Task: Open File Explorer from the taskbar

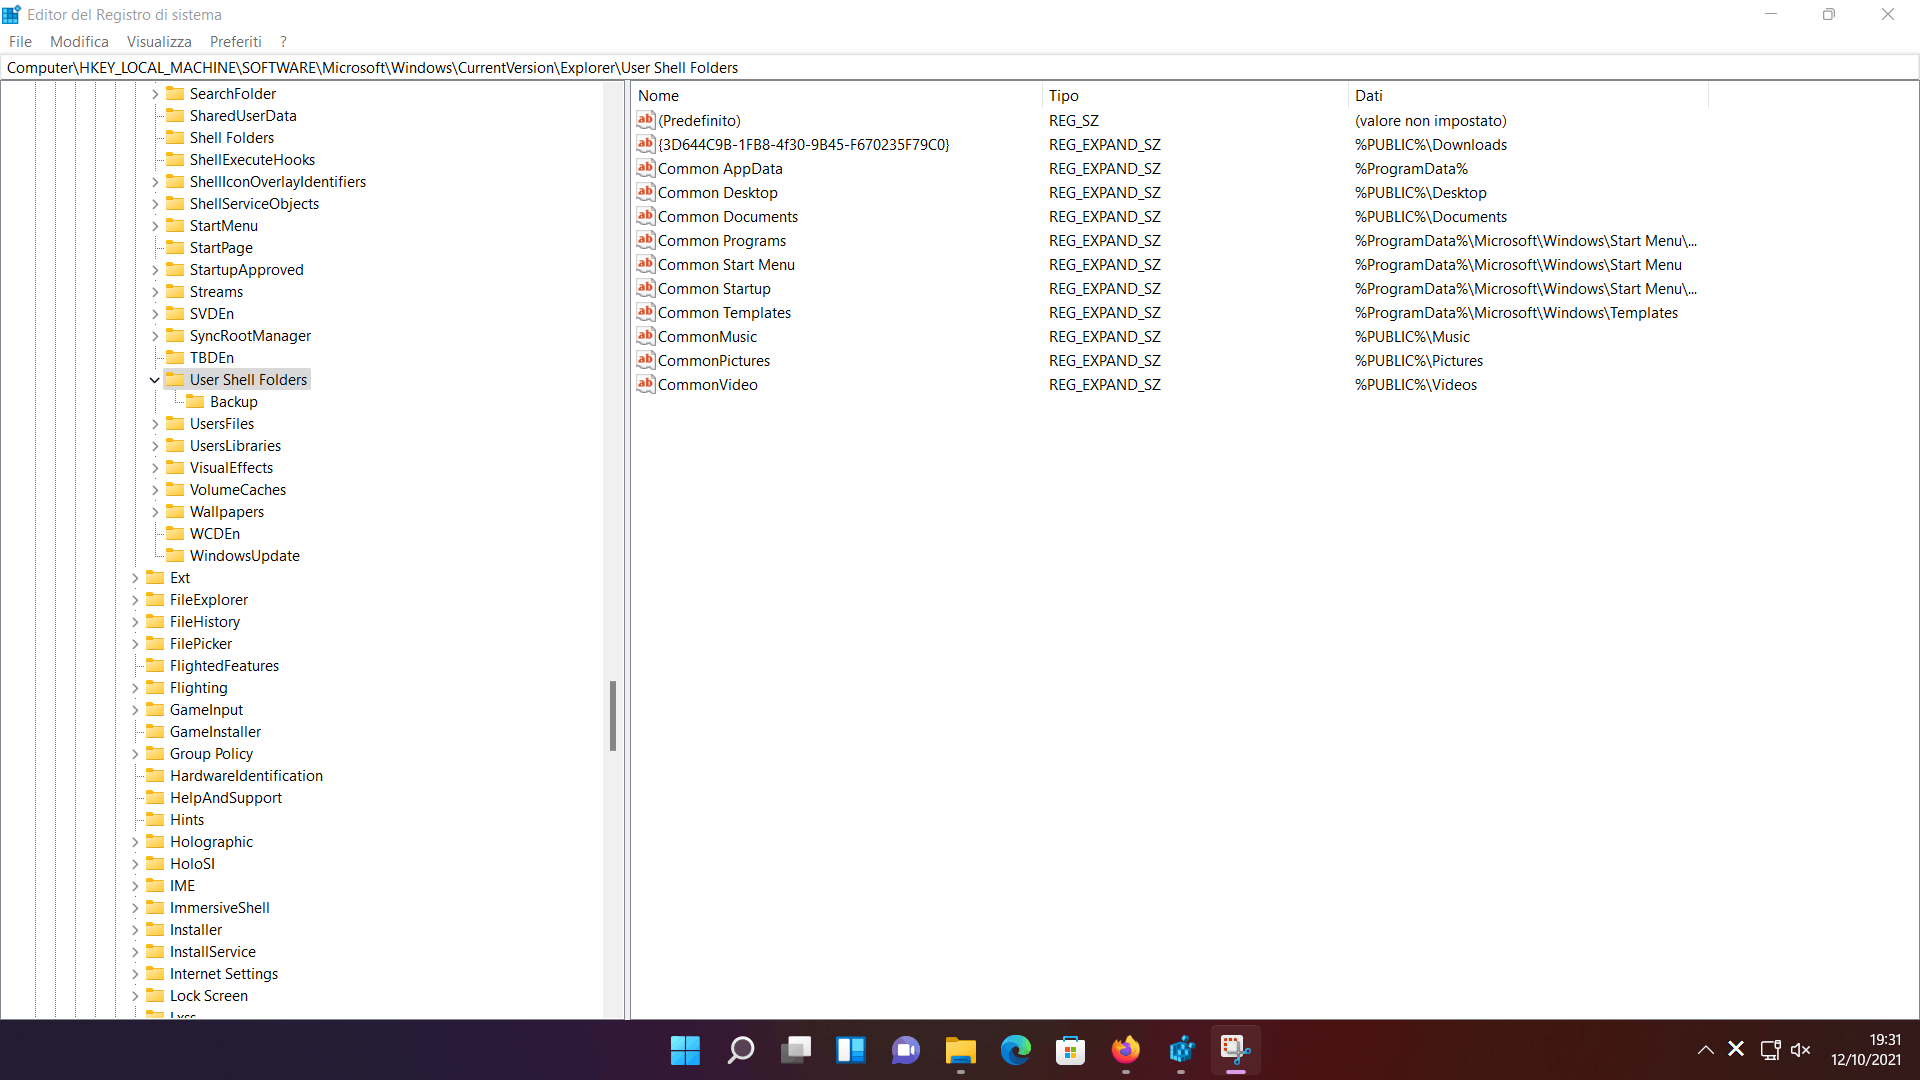Action: tap(960, 1050)
